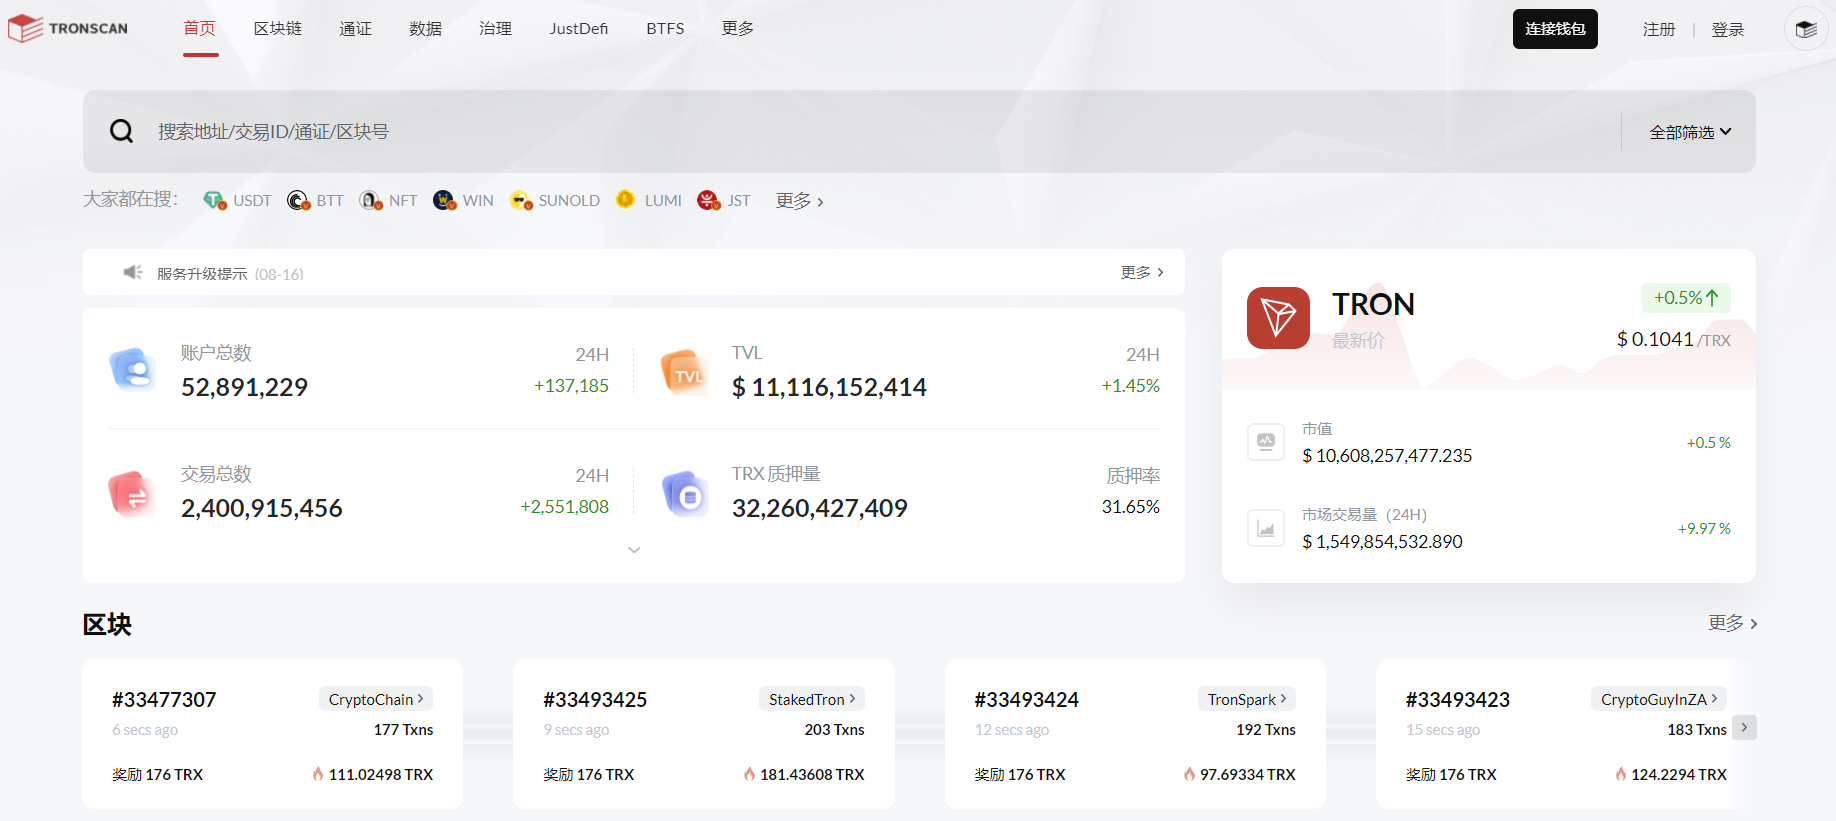Click the announcement speaker icon

133,272
